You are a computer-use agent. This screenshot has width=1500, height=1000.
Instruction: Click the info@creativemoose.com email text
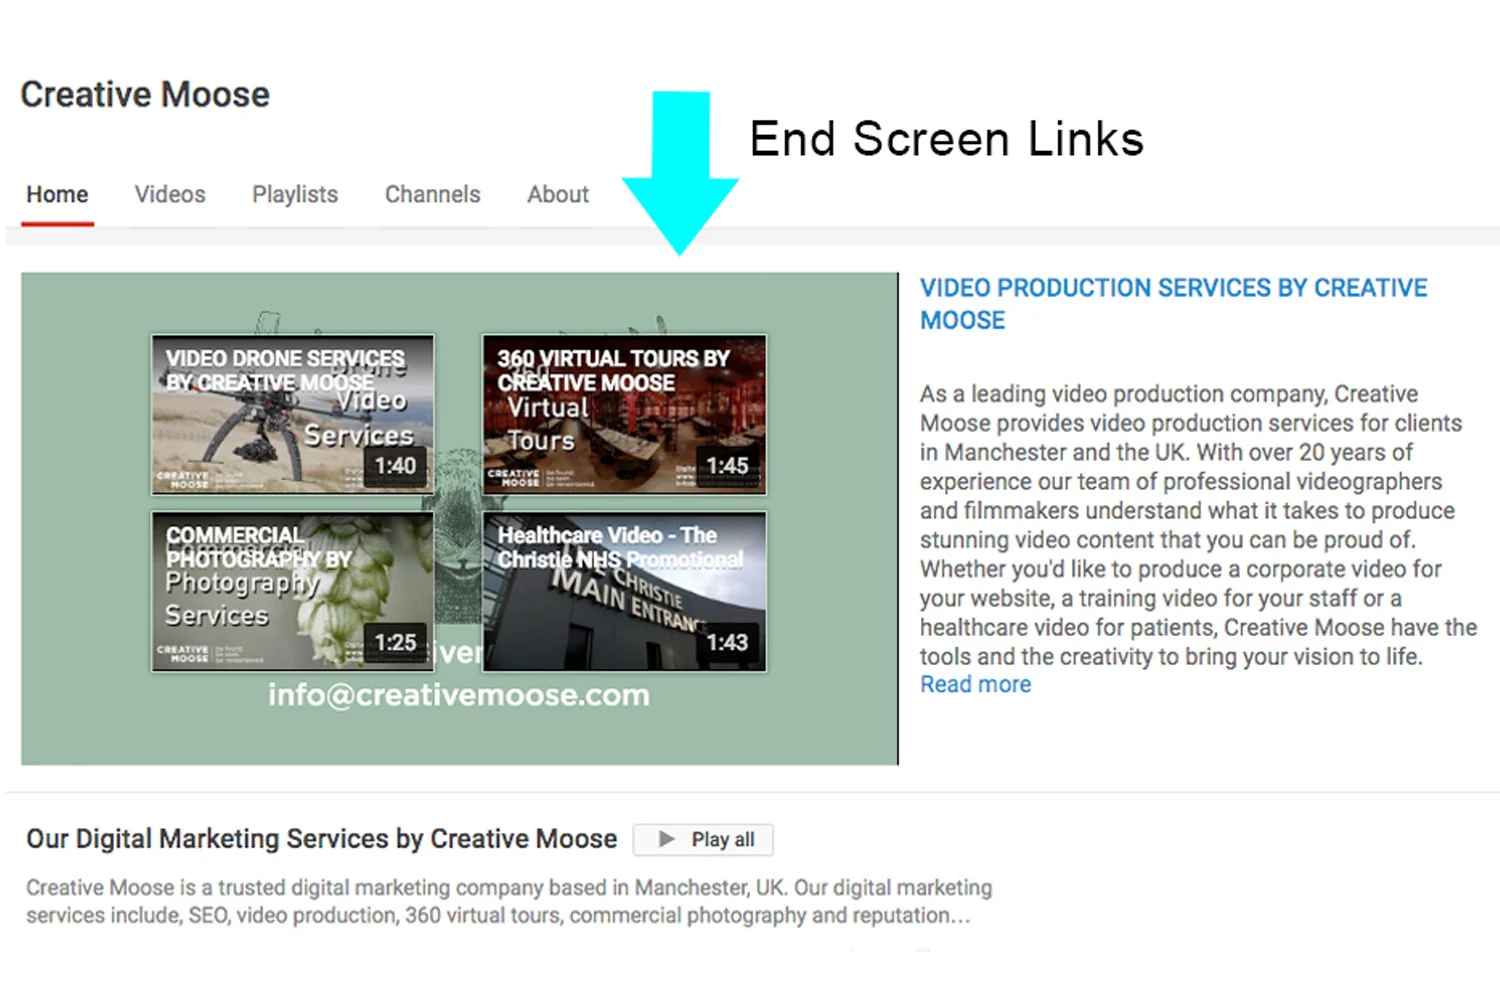(459, 695)
